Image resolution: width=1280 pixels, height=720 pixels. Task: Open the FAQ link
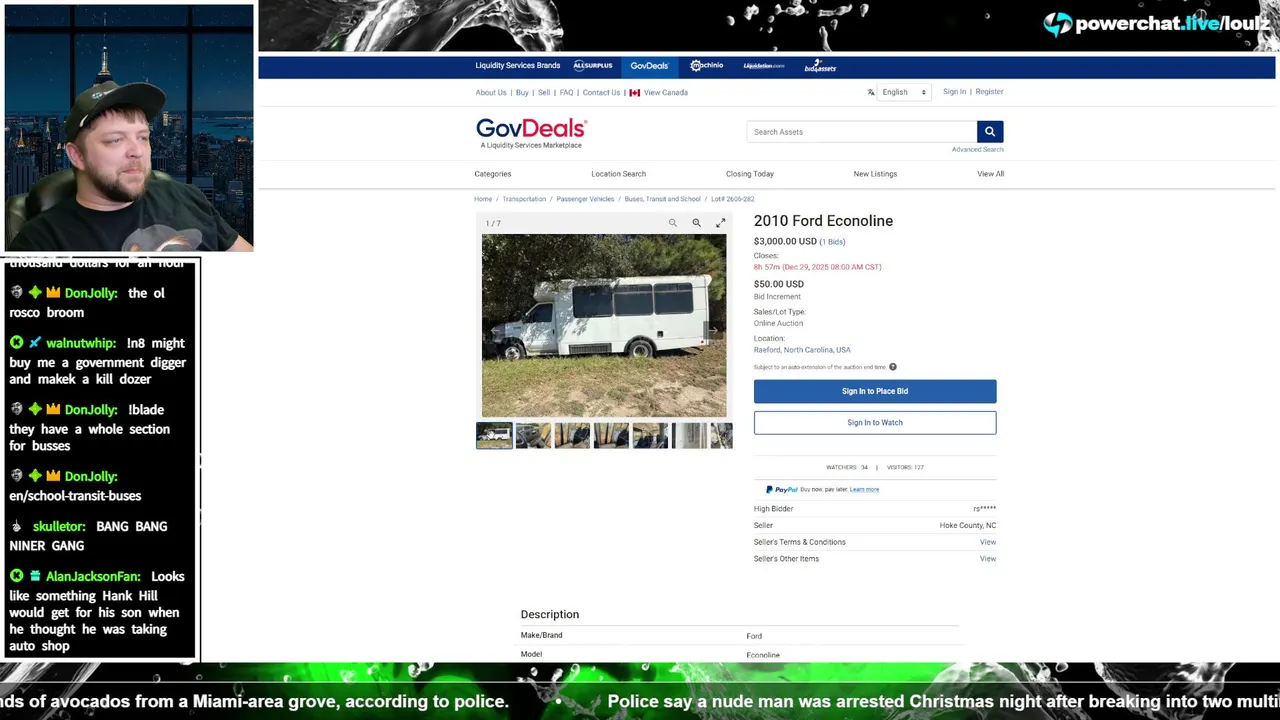coord(566,92)
